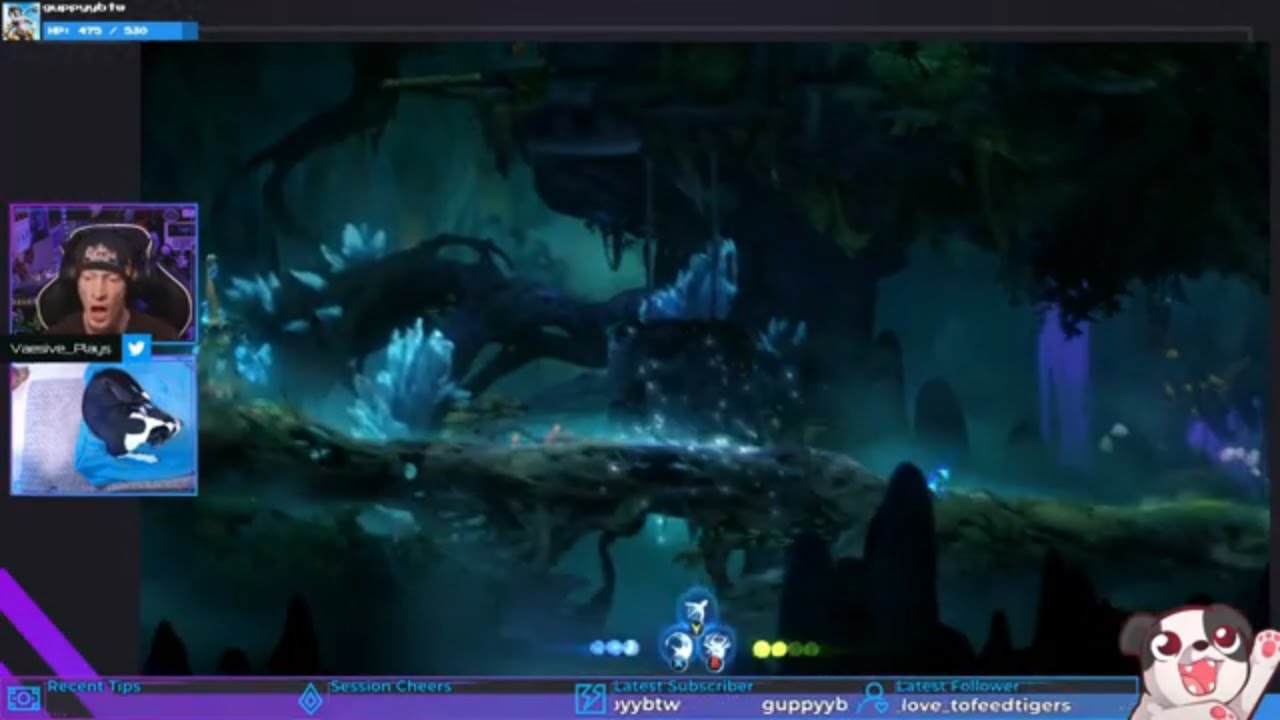The height and width of the screenshot is (720, 1280).
Task: Click subscriber name guppyyb
Action: tap(805, 705)
